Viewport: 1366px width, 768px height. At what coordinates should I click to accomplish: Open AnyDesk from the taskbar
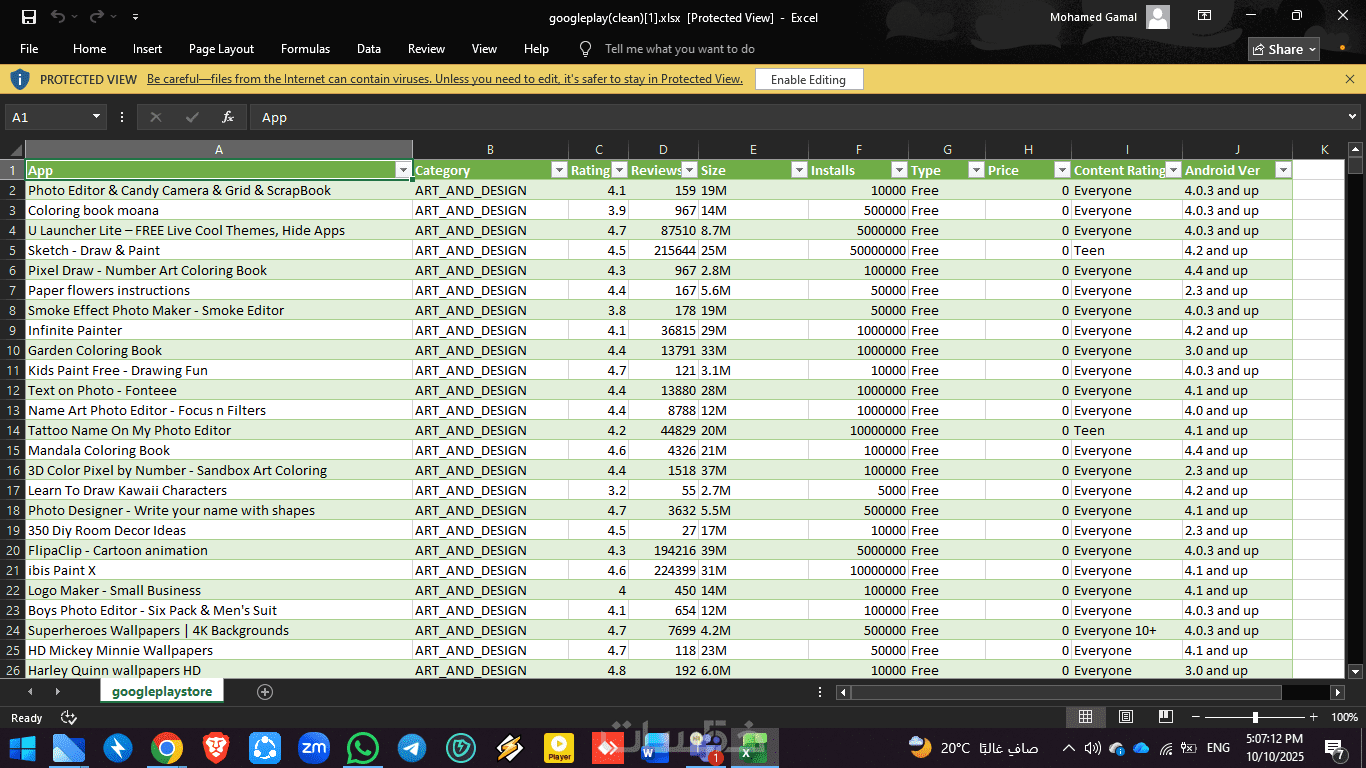point(608,747)
